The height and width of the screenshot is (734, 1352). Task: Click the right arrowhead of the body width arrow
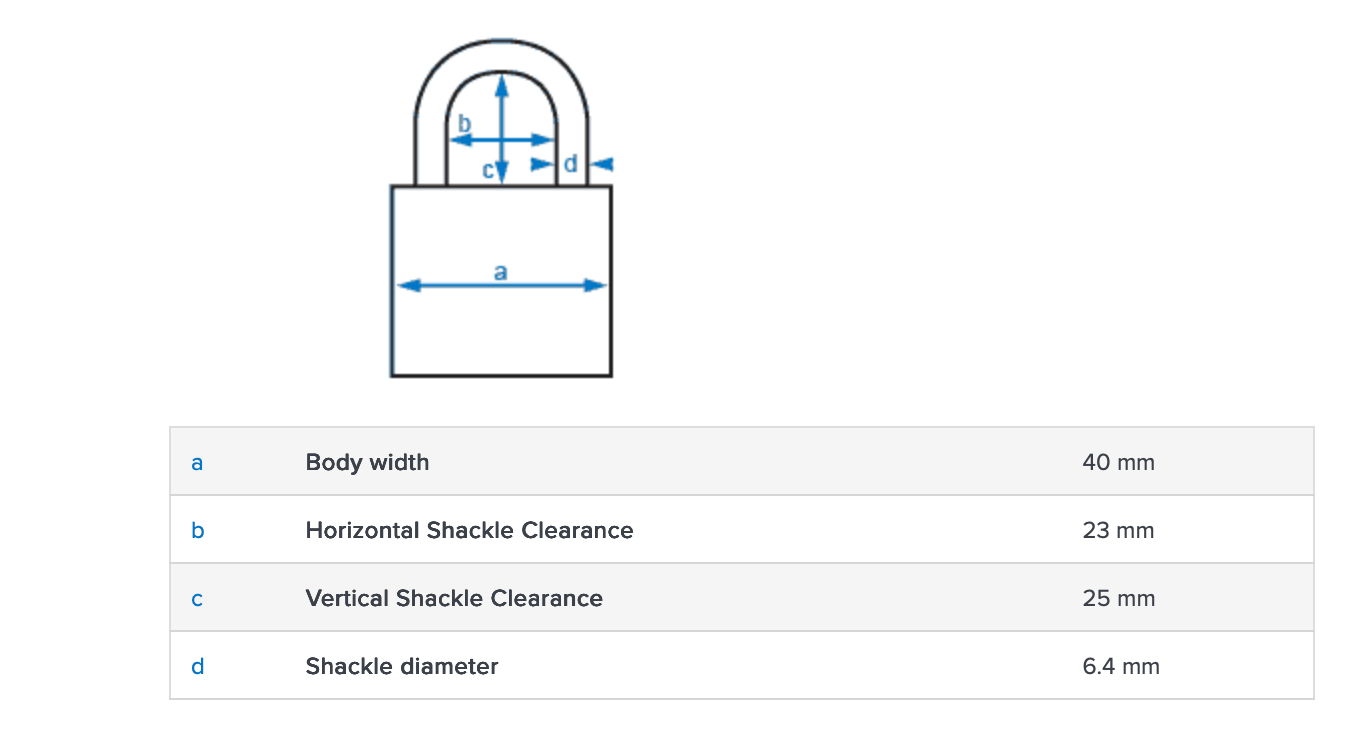click(596, 286)
